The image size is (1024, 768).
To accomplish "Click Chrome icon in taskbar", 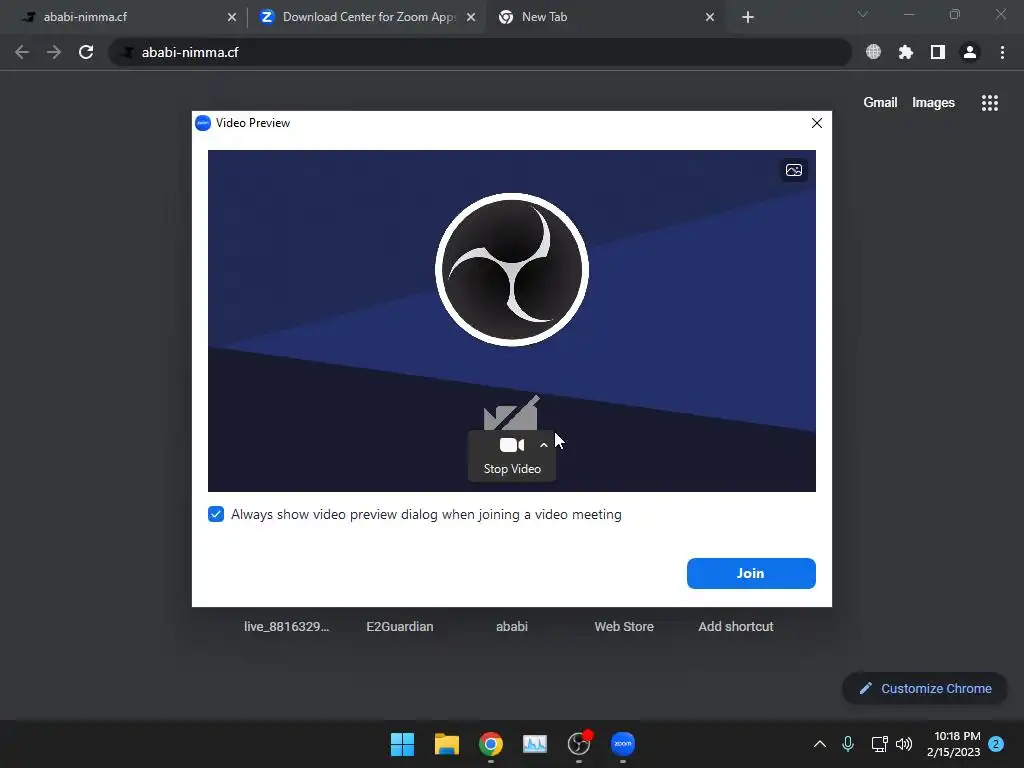I will 490,744.
